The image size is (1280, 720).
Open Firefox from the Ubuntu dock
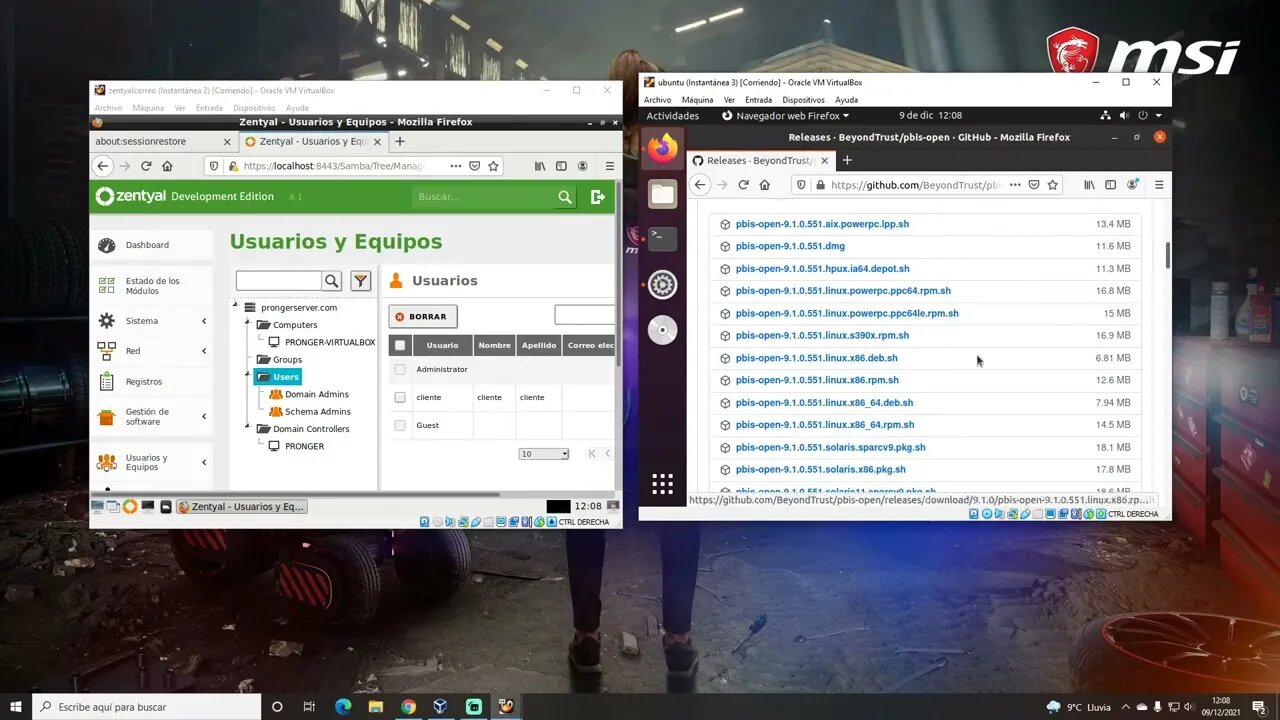662,149
